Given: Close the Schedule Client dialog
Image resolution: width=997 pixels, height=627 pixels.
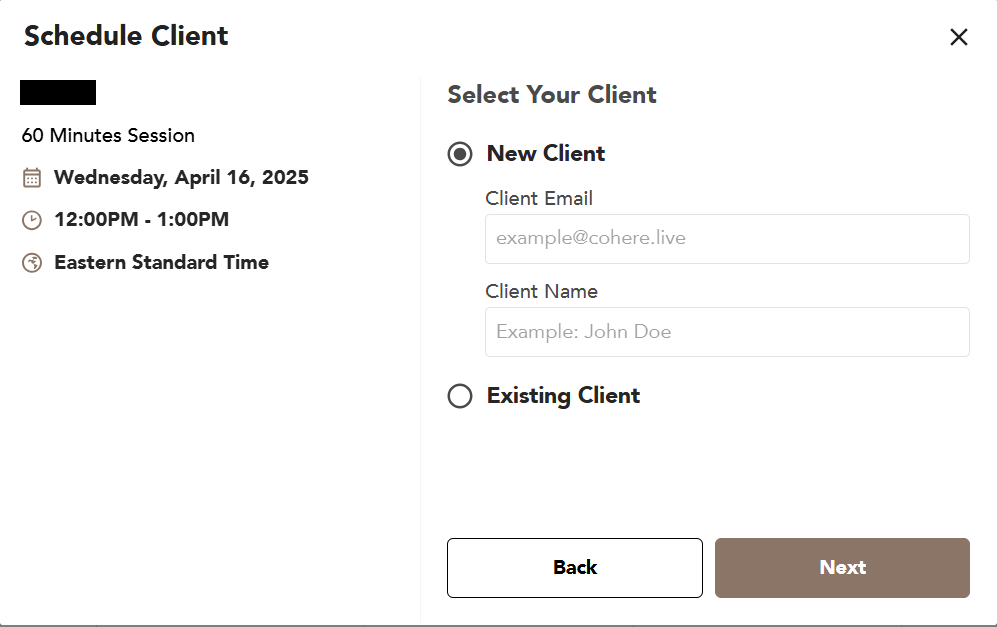Looking at the screenshot, I should pyautogui.click(x=958, y=37).
